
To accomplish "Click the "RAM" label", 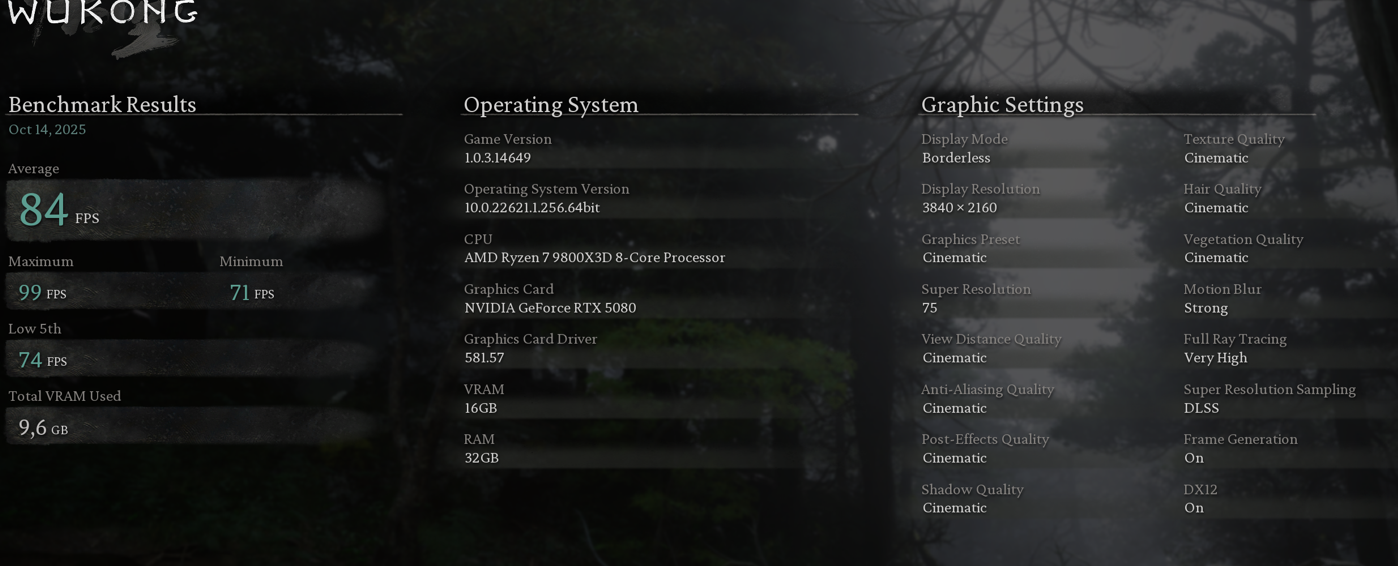I will click(x=479, y=439).
